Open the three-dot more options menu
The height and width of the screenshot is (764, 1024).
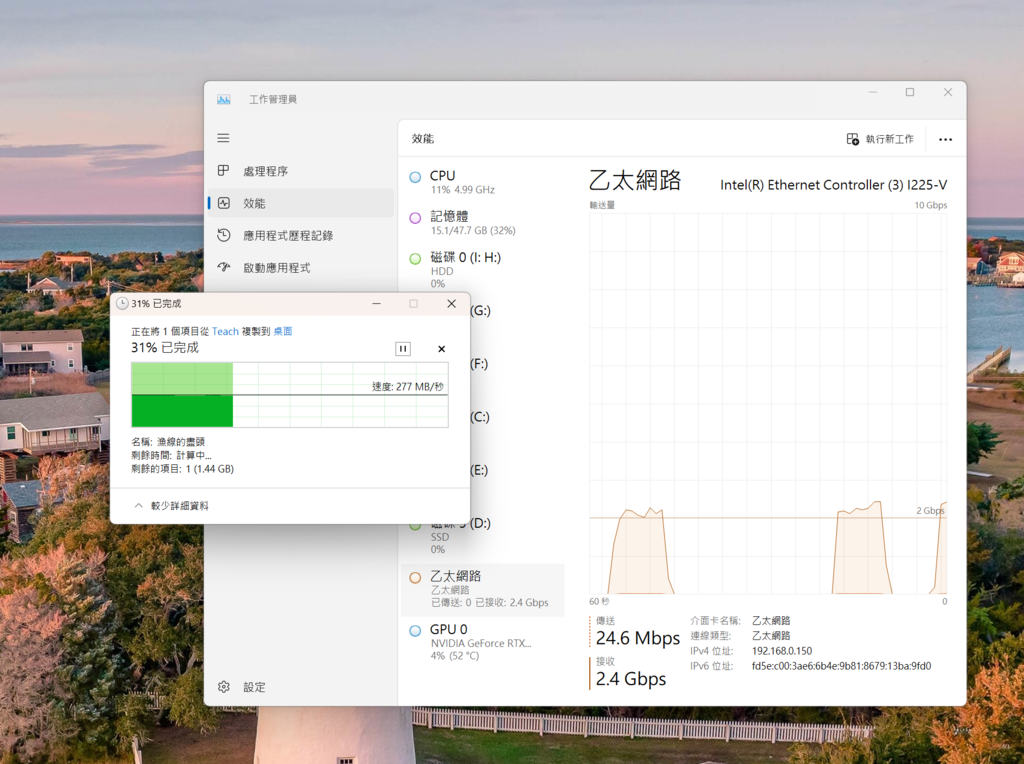pyautogui.click(x=945, y=139)
